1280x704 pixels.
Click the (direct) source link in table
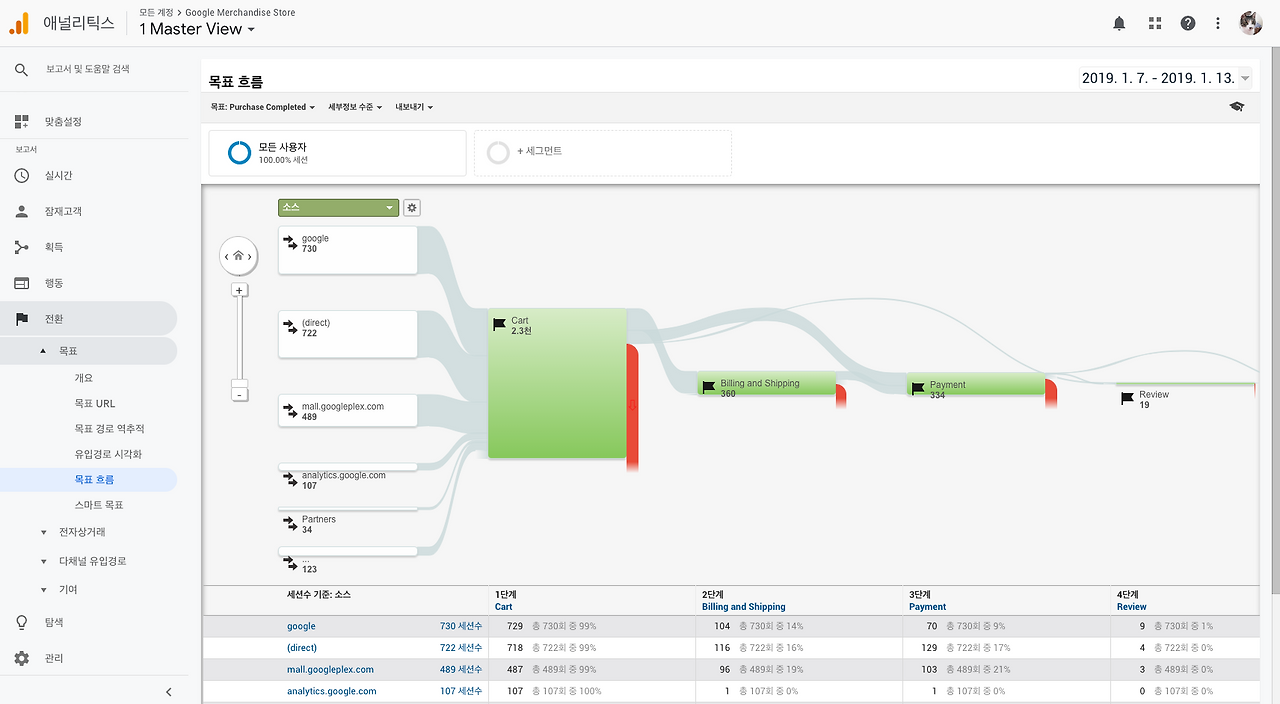[x=302, y=648]
